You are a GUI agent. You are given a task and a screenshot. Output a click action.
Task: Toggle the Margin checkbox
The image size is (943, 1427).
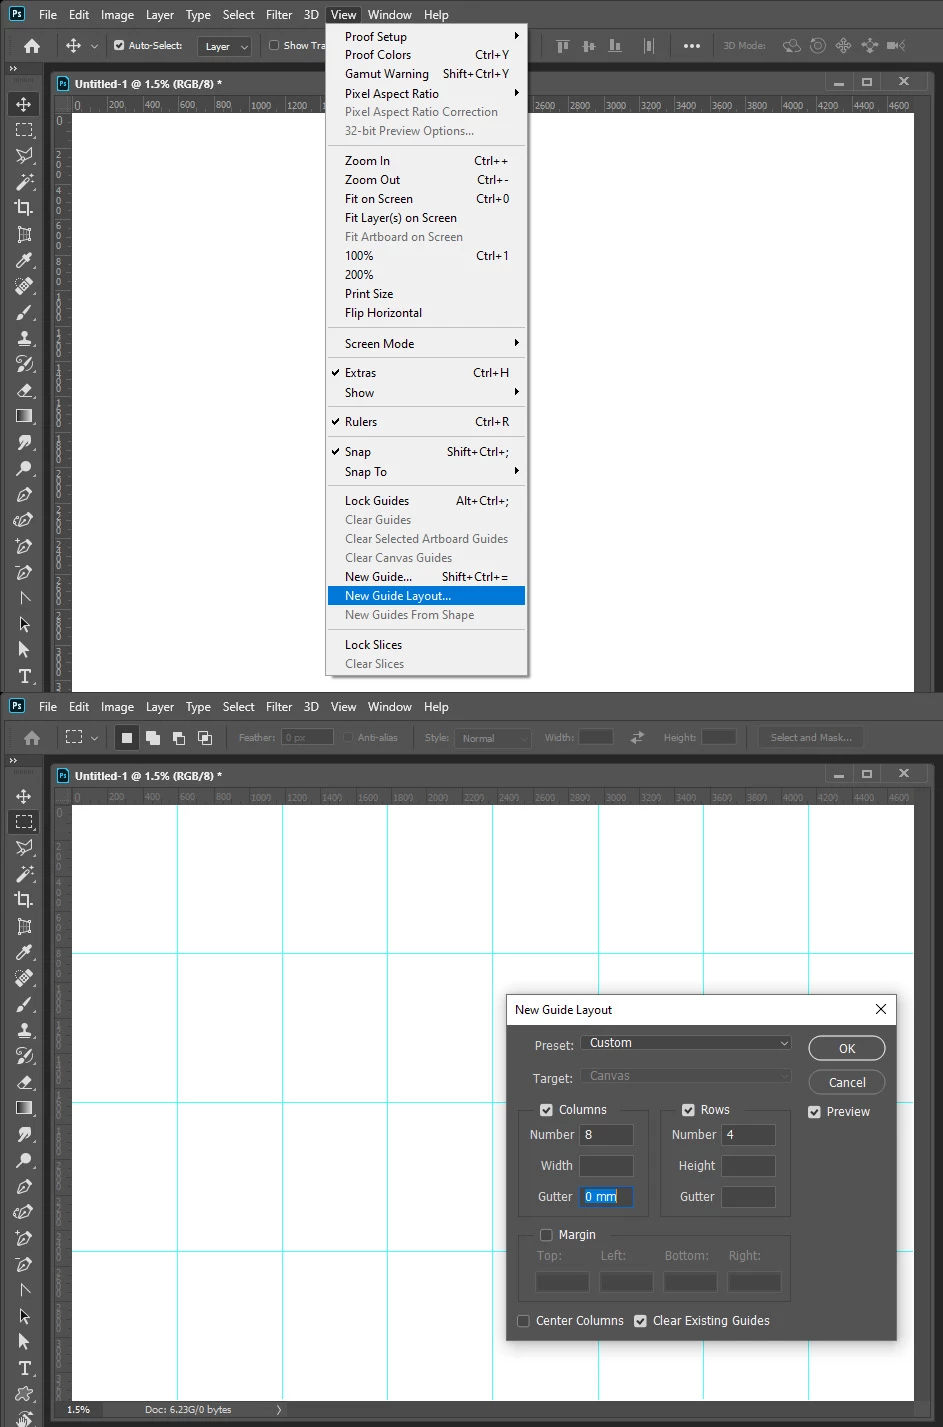546,1235
